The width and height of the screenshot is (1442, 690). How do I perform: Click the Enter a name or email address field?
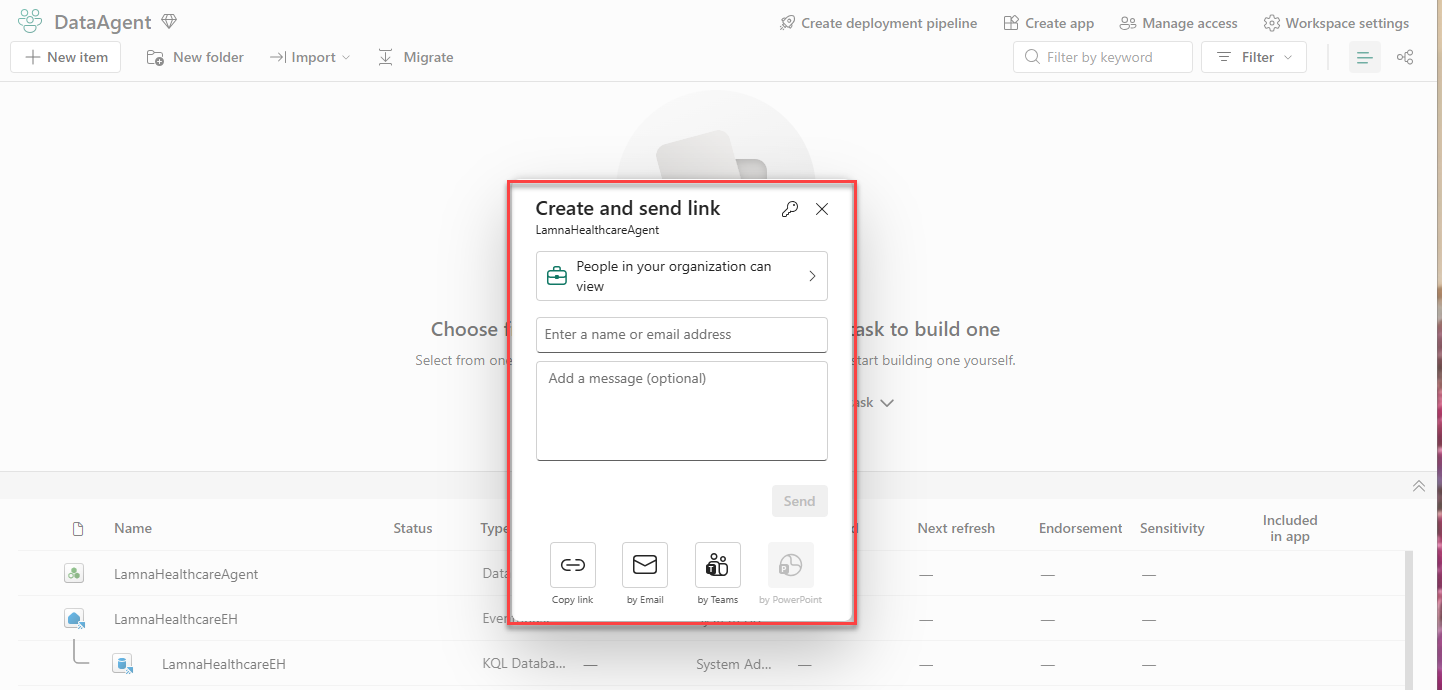click(x=682, y=334)
